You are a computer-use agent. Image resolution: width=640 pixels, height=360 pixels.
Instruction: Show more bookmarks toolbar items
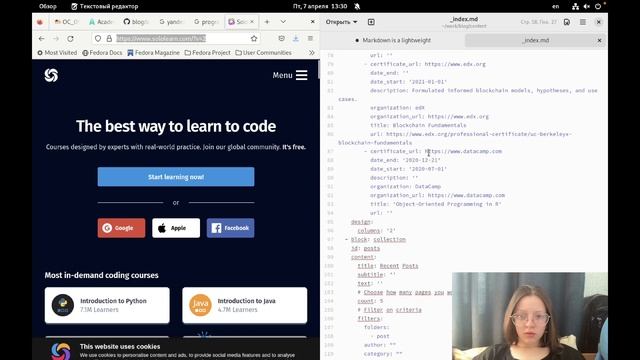click(x=312, y=53)
